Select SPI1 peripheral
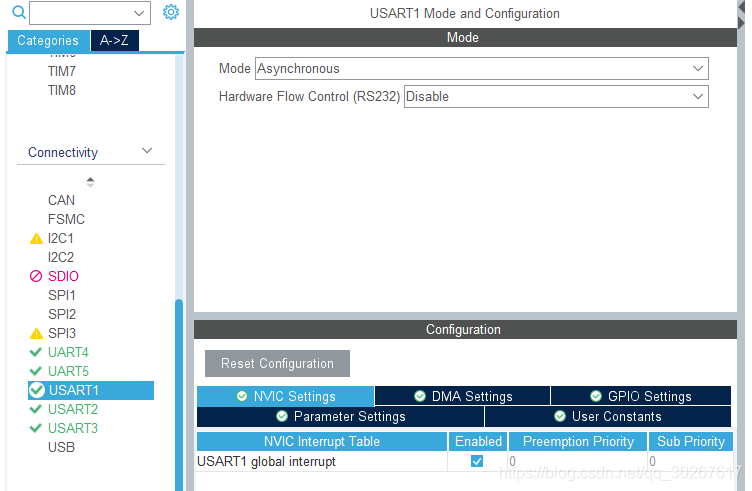The height and width of the screenshot is (491, 752). click(x=61, y=295)
